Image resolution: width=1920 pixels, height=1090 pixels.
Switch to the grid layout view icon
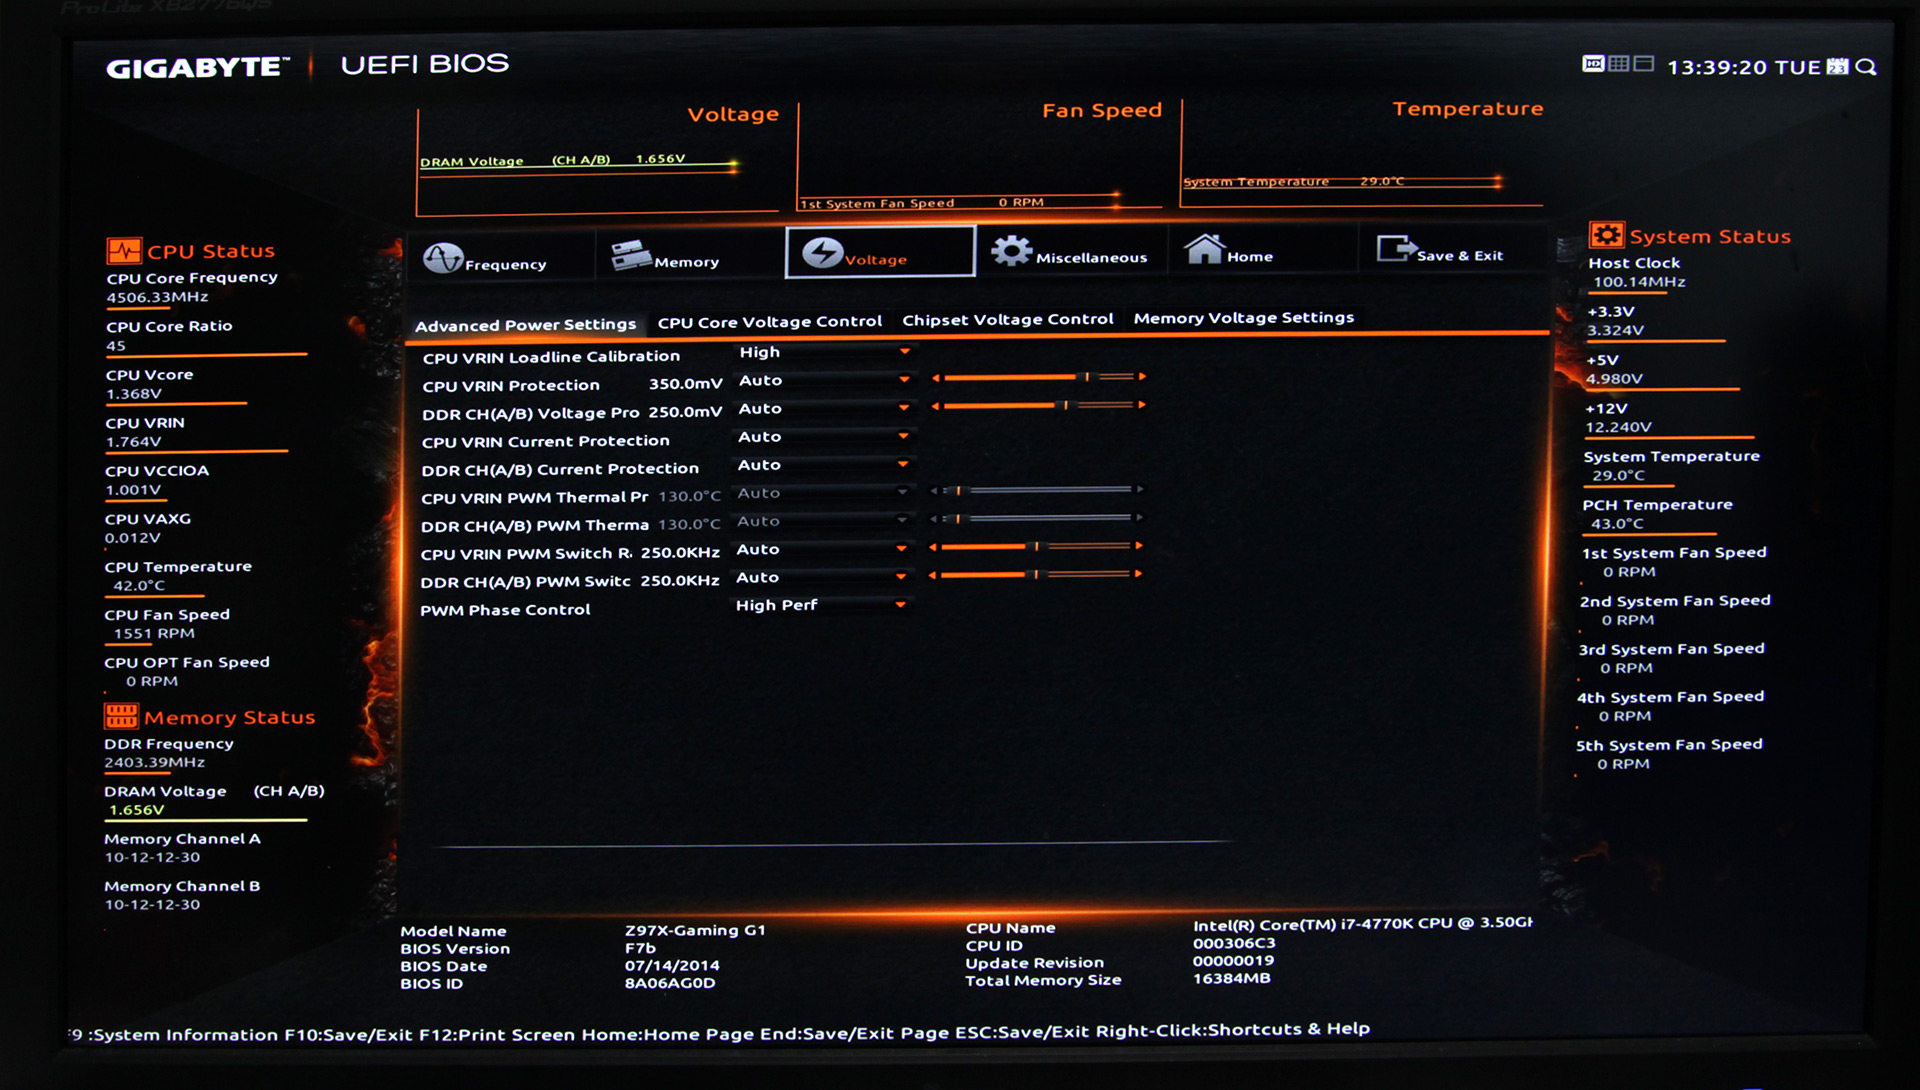pos(1618,64)
